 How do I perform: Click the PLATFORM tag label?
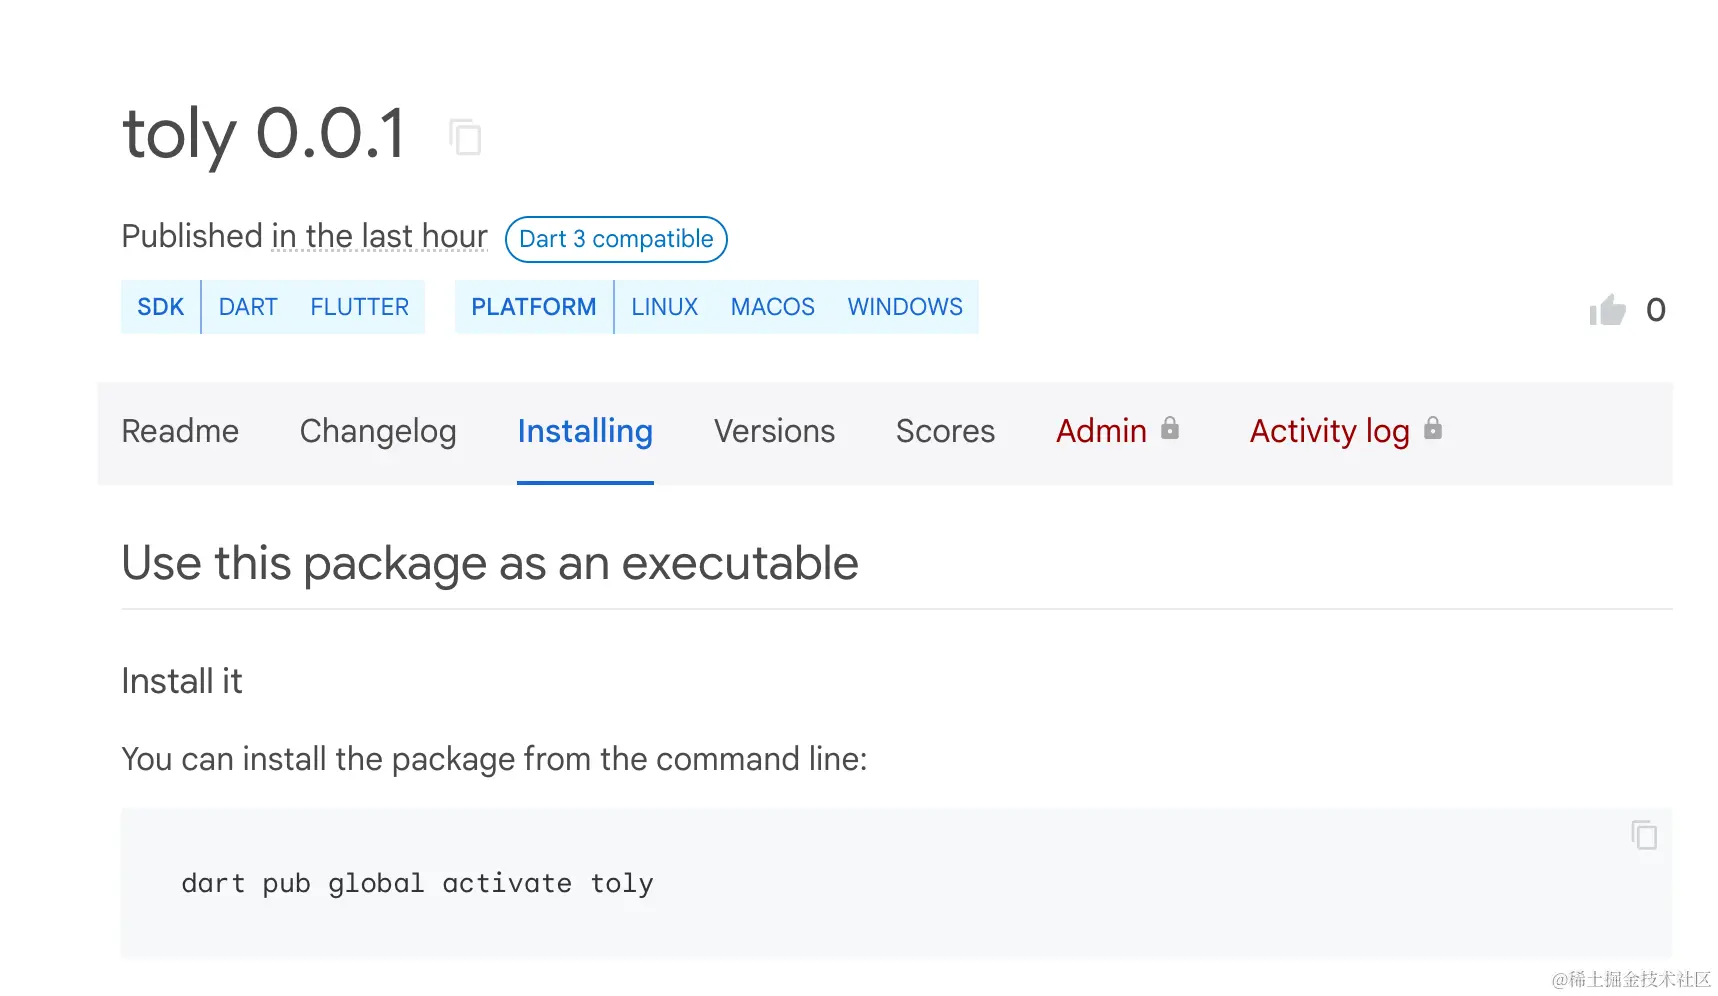pyautogui.click(x=534, y=307)
